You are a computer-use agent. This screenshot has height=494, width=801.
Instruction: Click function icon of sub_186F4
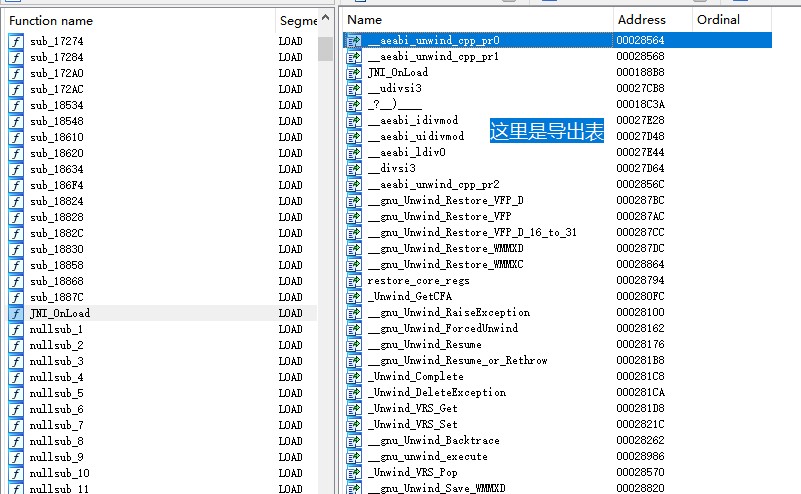16,185
